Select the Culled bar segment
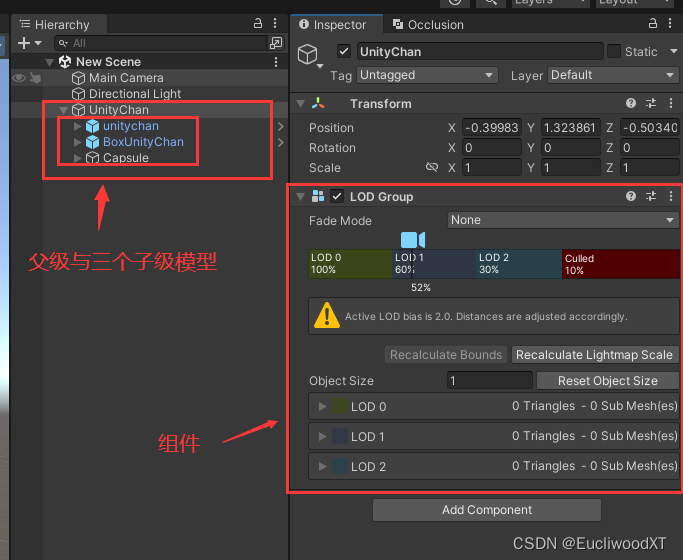 click(621, 264)
